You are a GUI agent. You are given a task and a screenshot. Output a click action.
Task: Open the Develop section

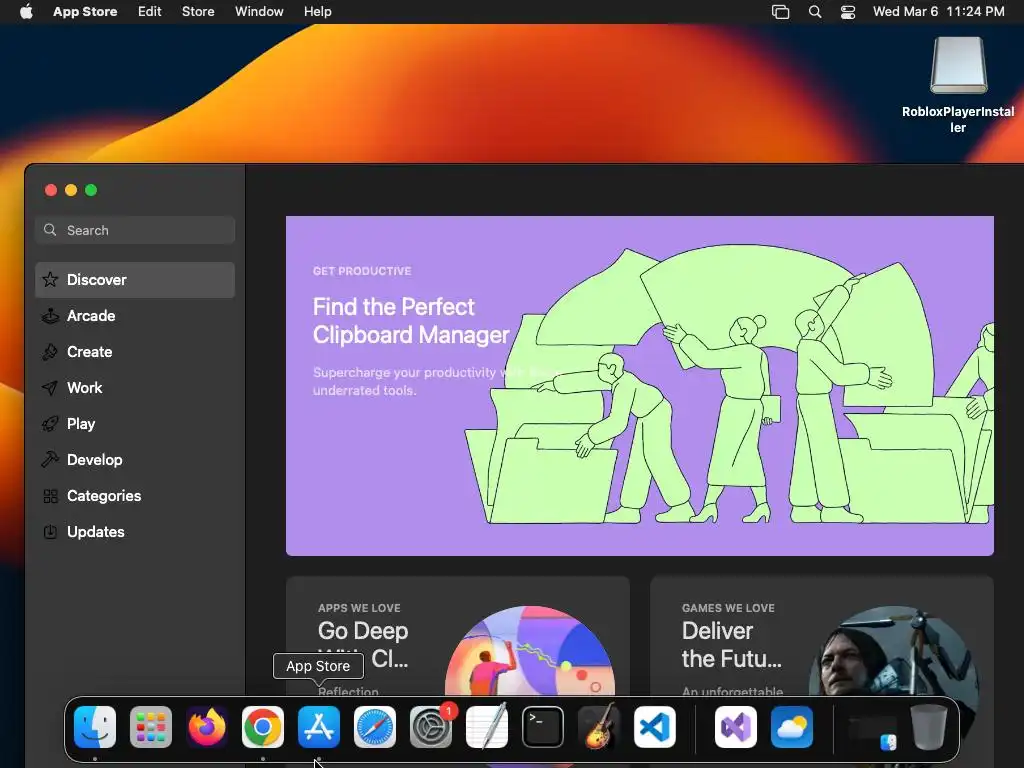tap(135, 460)
